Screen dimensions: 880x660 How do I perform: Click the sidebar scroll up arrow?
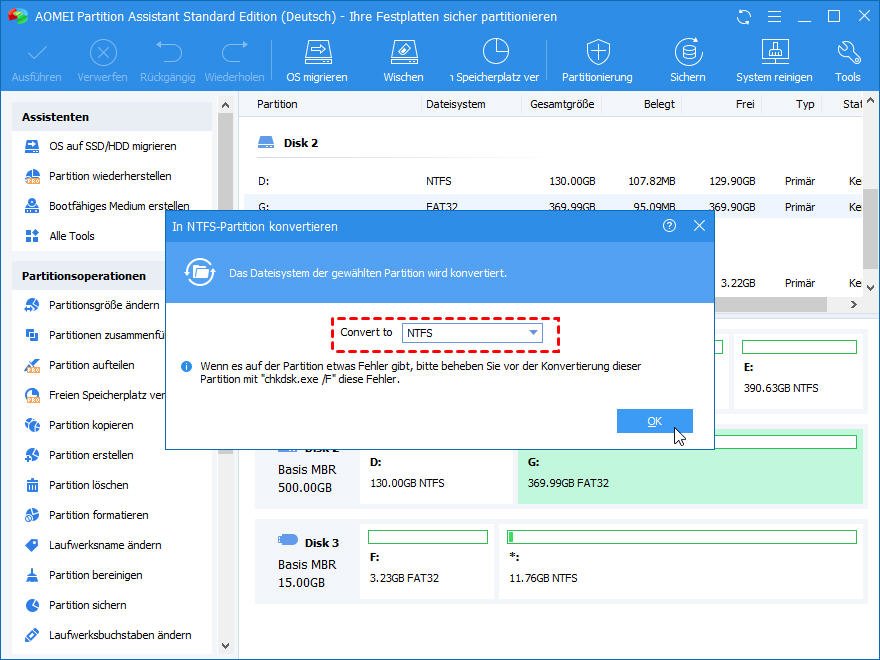click(226, 105)
